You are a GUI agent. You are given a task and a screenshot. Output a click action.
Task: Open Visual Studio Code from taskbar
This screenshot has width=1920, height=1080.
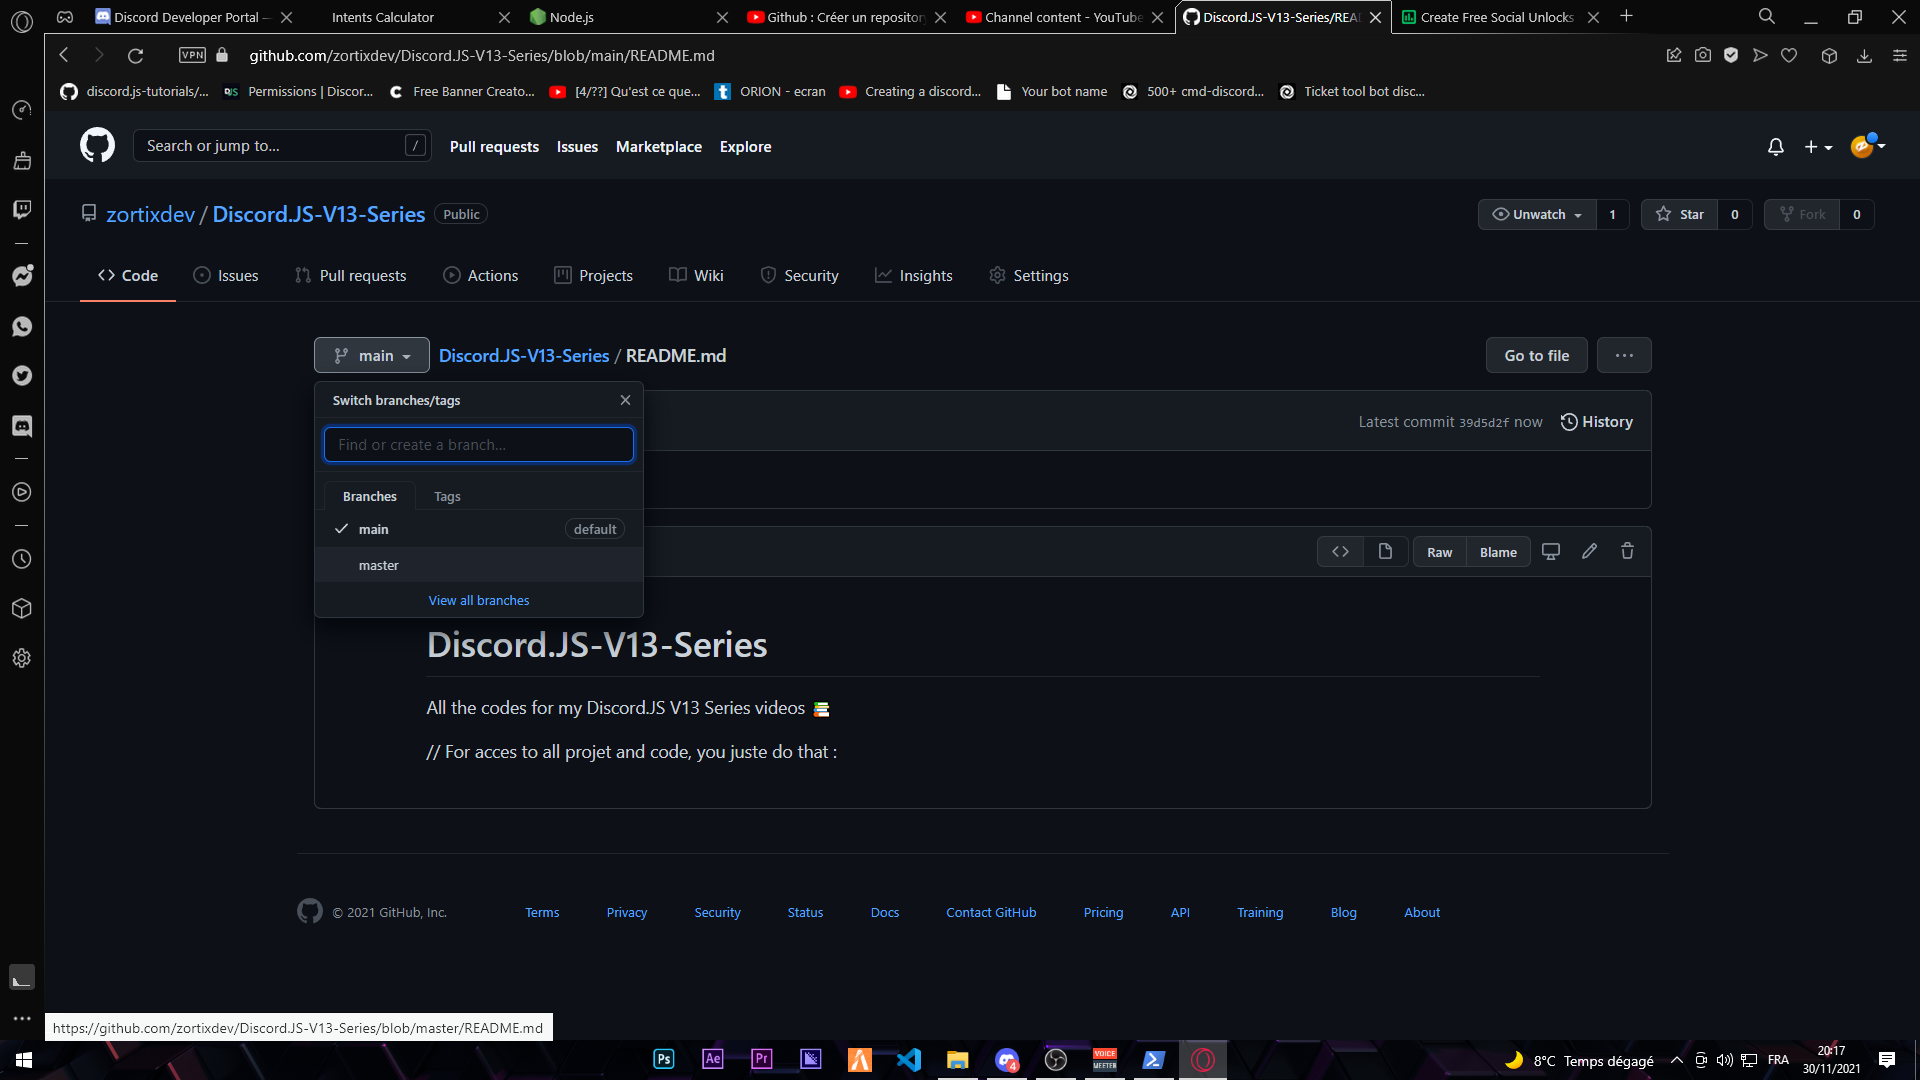[x=909, y=1059]
